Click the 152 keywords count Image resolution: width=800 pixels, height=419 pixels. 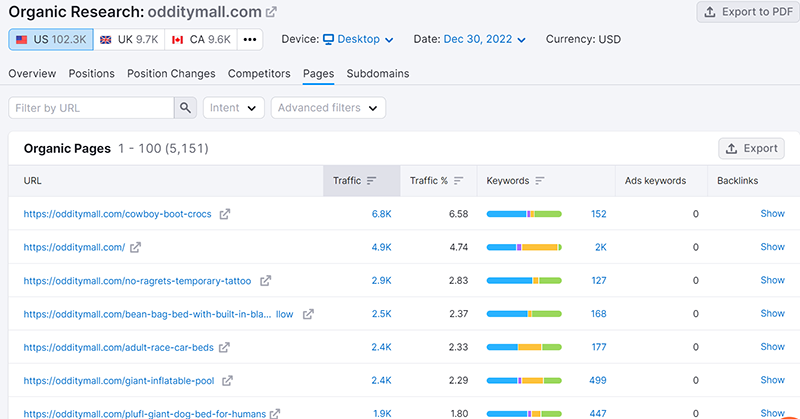click(598, 214)
